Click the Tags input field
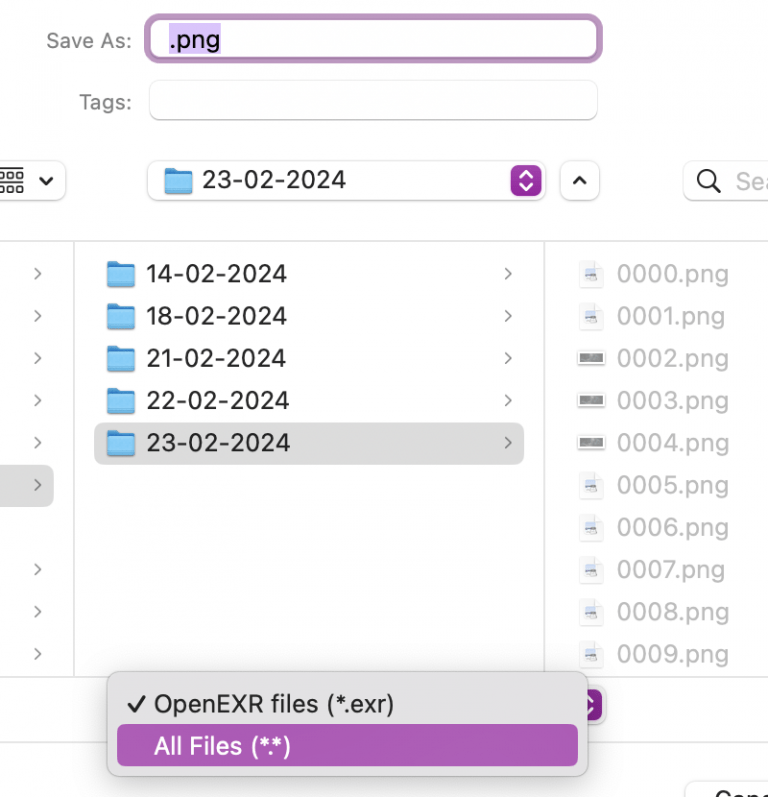The width and height of the screenshot is (768, 797). click(373, 101)
